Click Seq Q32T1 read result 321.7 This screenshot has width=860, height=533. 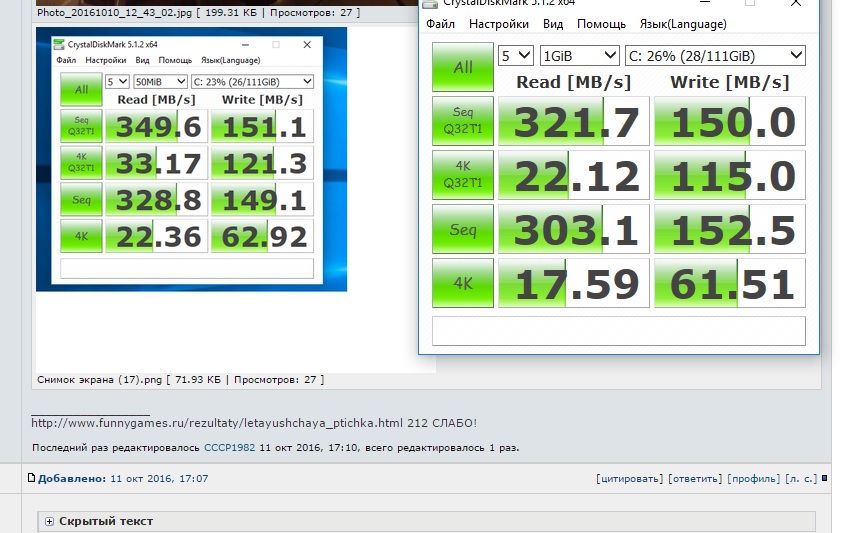pyautogui.click(x=574, y=121)
